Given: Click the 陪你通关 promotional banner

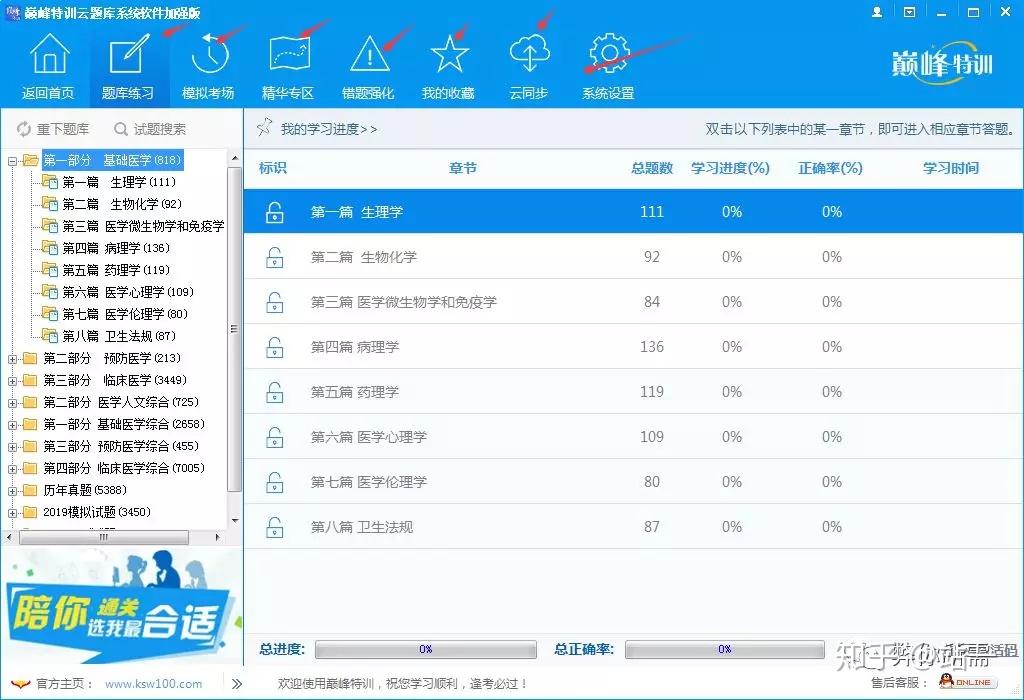Looking at the screenshot, I should coord(121,606).
